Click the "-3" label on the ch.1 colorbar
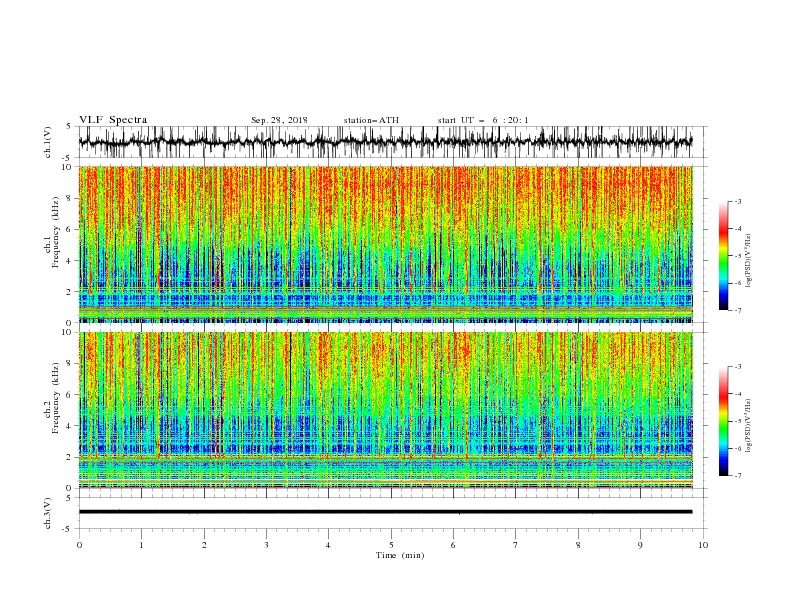792x612 pixels. tap(737, 201)
